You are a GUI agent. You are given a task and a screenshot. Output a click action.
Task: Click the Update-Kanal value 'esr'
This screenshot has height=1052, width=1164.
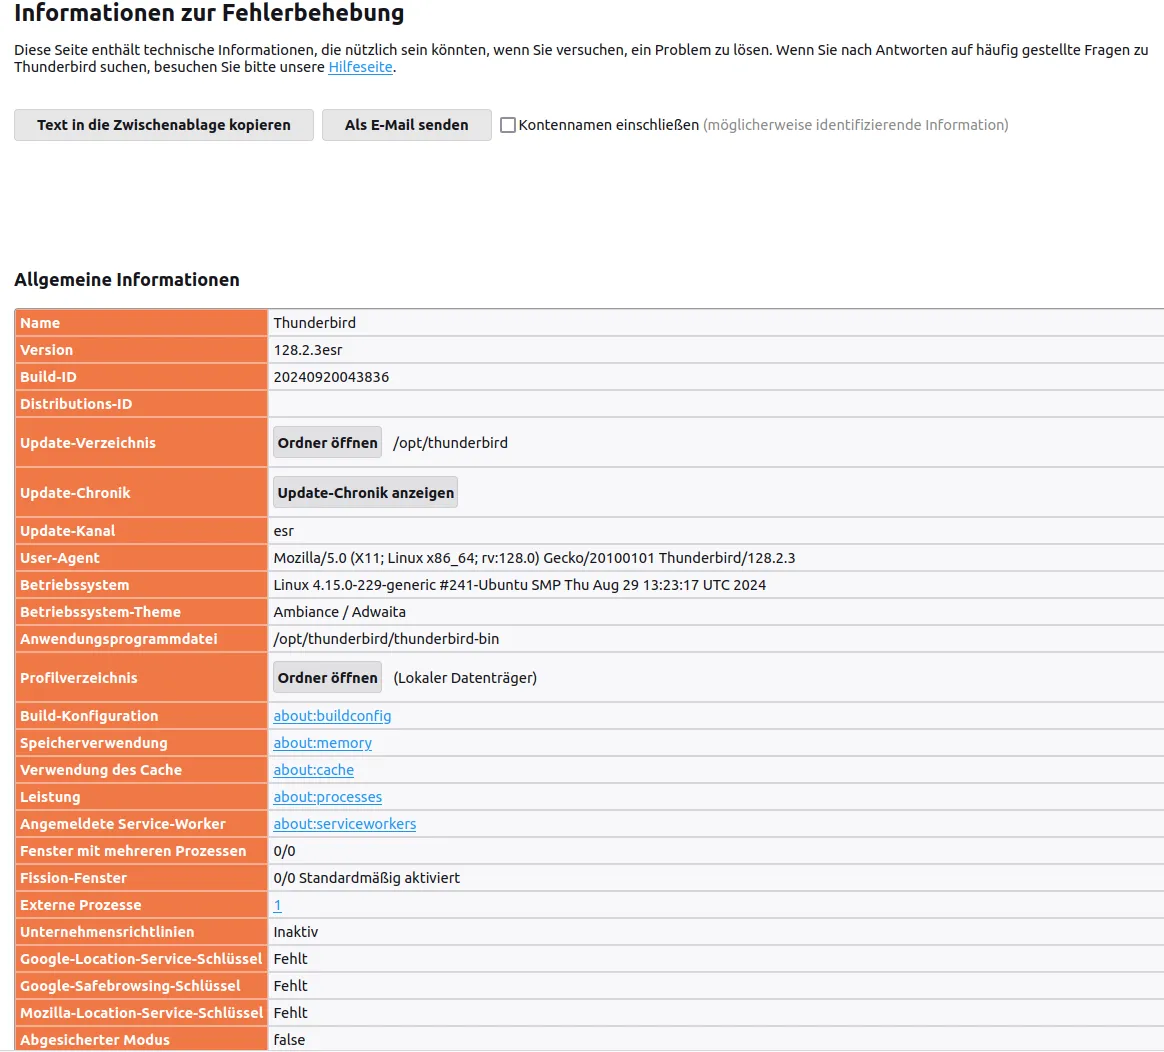[x=284, y=531]
